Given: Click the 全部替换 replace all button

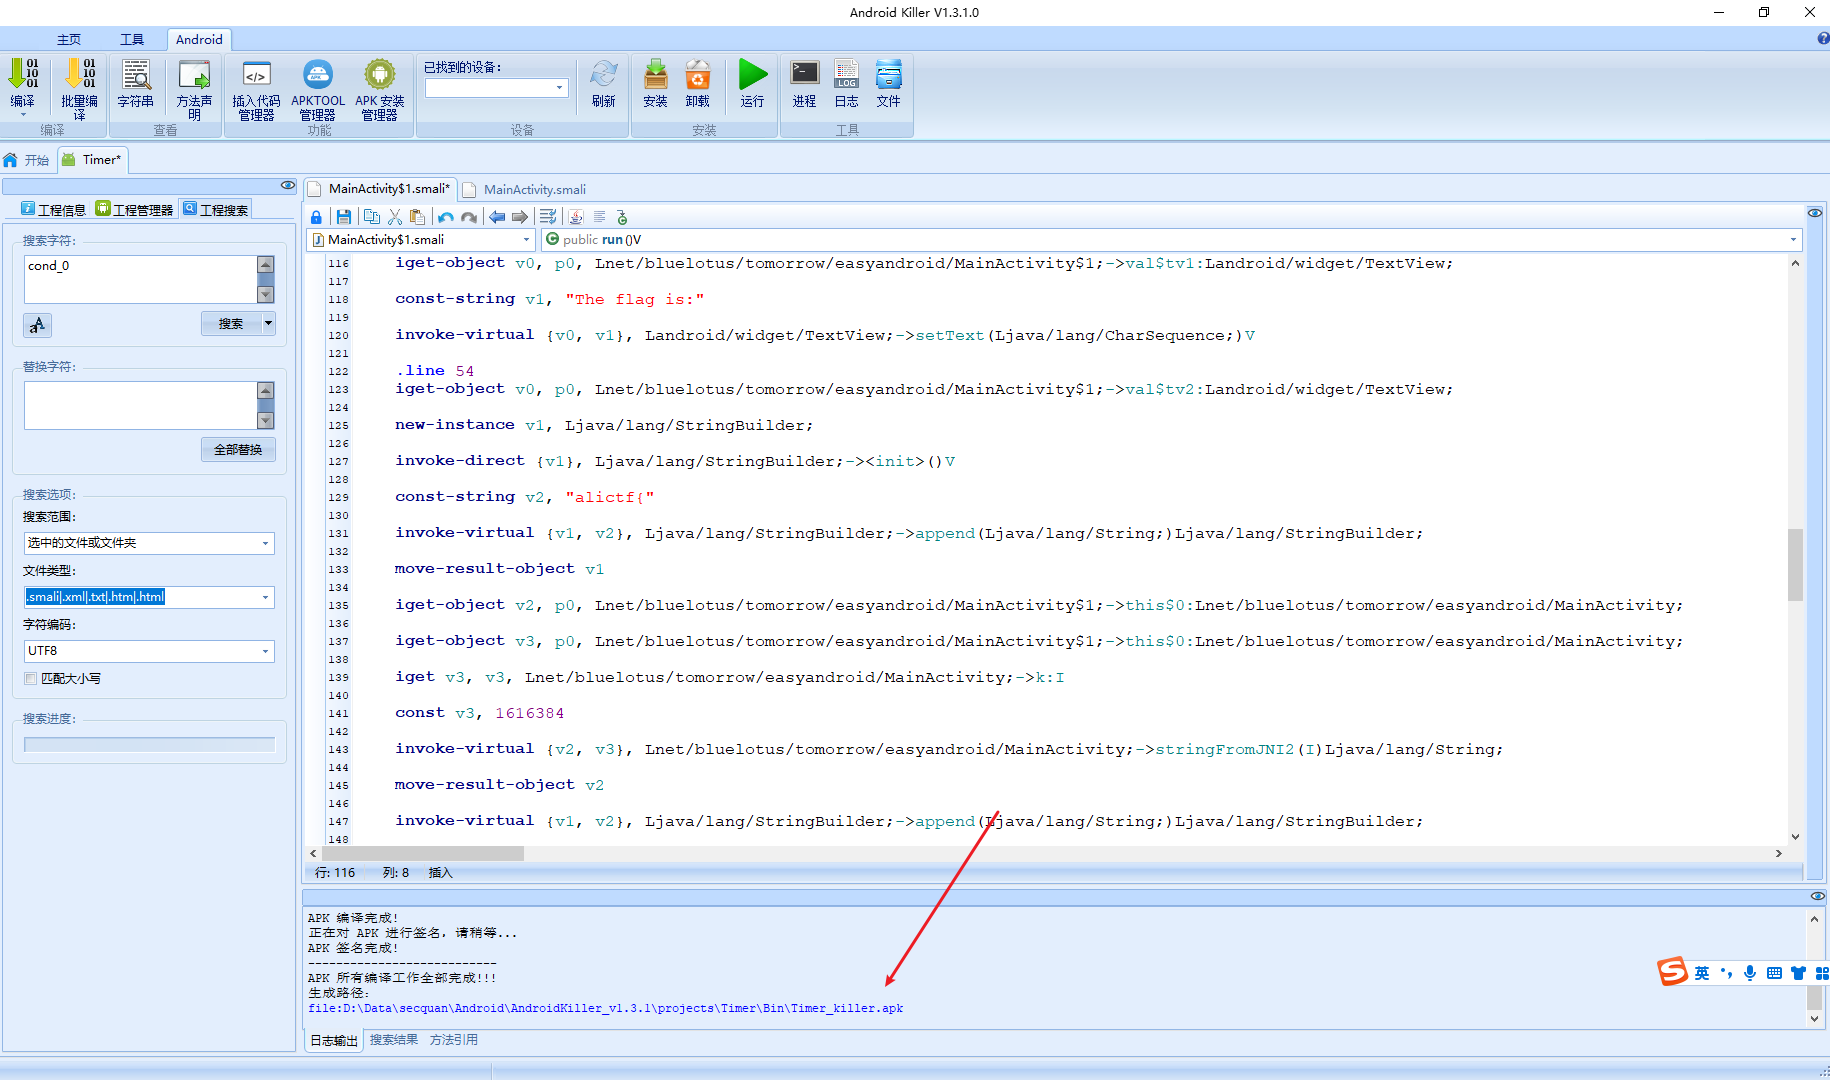Looking at the screenshot, I should (238, 449).
